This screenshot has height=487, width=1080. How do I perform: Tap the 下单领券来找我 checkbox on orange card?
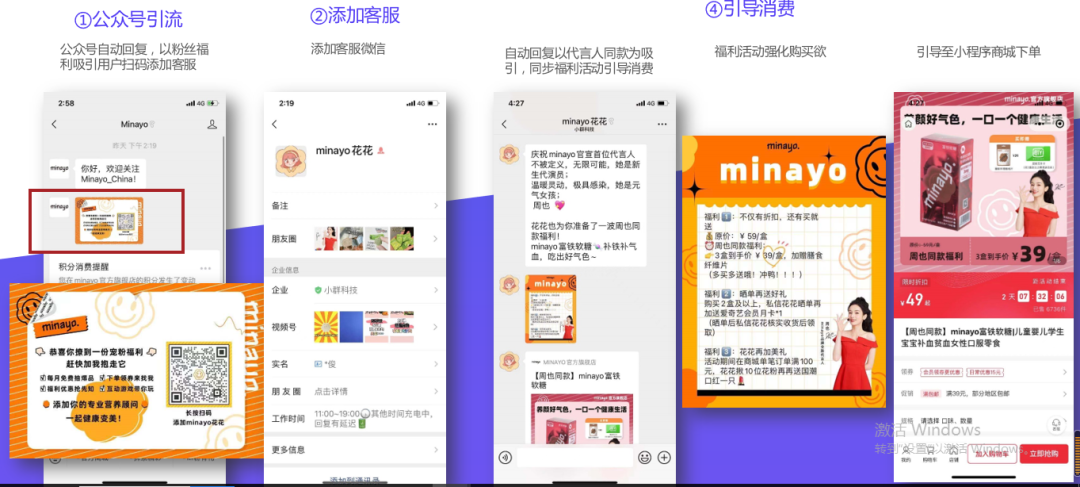click(102, 376)
